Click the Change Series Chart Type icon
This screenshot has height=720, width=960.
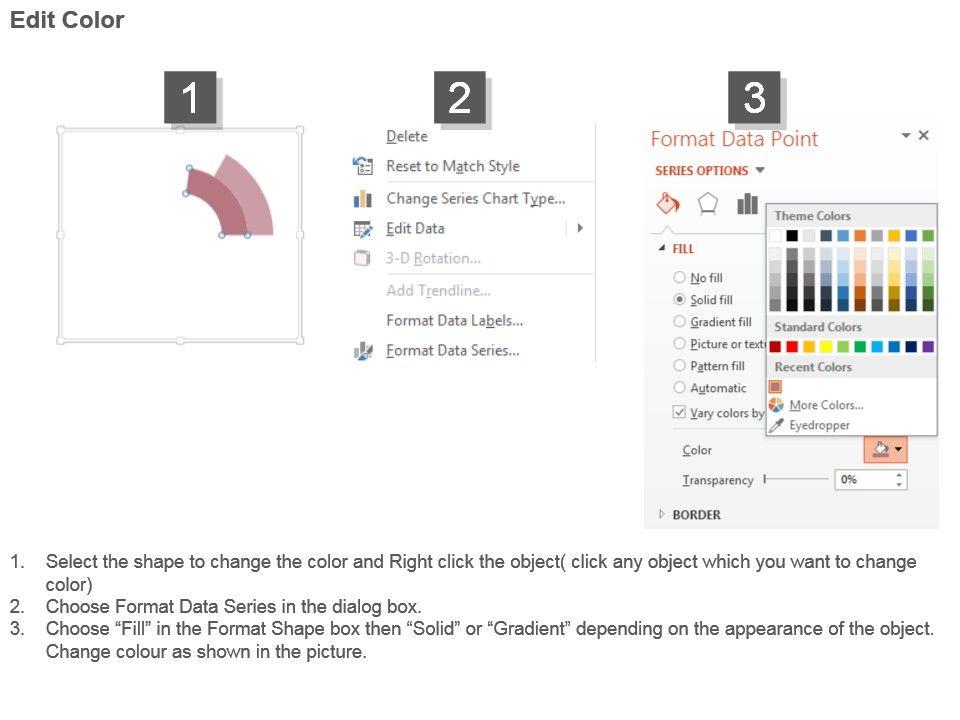pyautogui.click(x=363, y=199)
